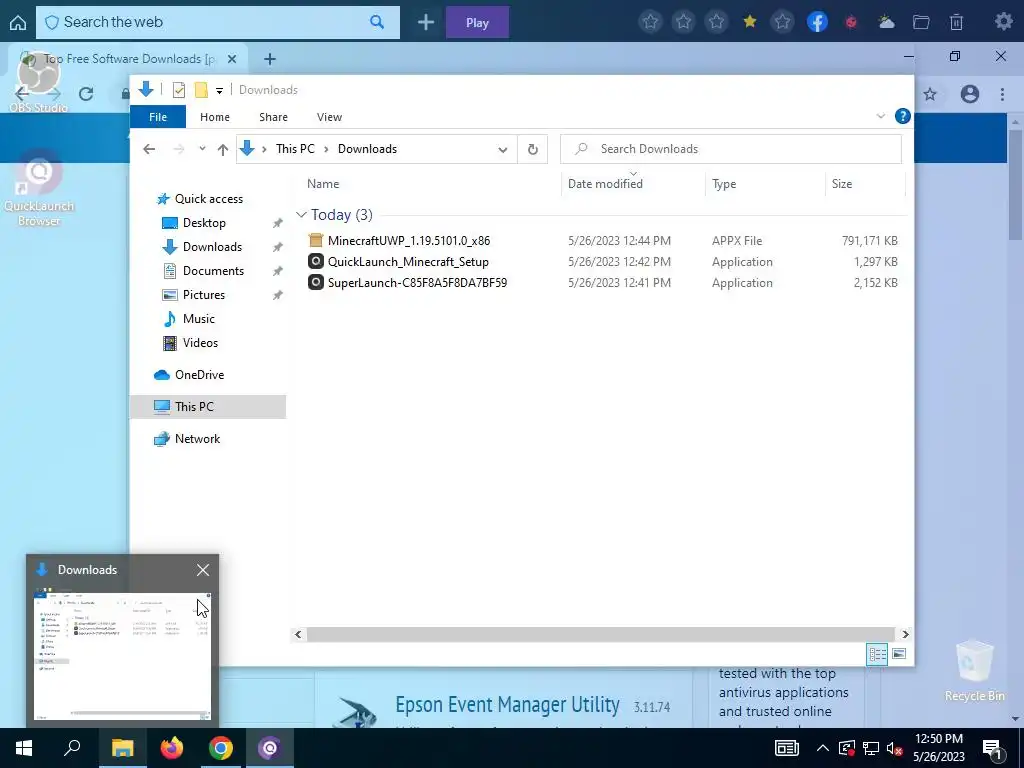Open the File tab in Explorer
The image size is (1024, 768).
click(x=158, y=117)
